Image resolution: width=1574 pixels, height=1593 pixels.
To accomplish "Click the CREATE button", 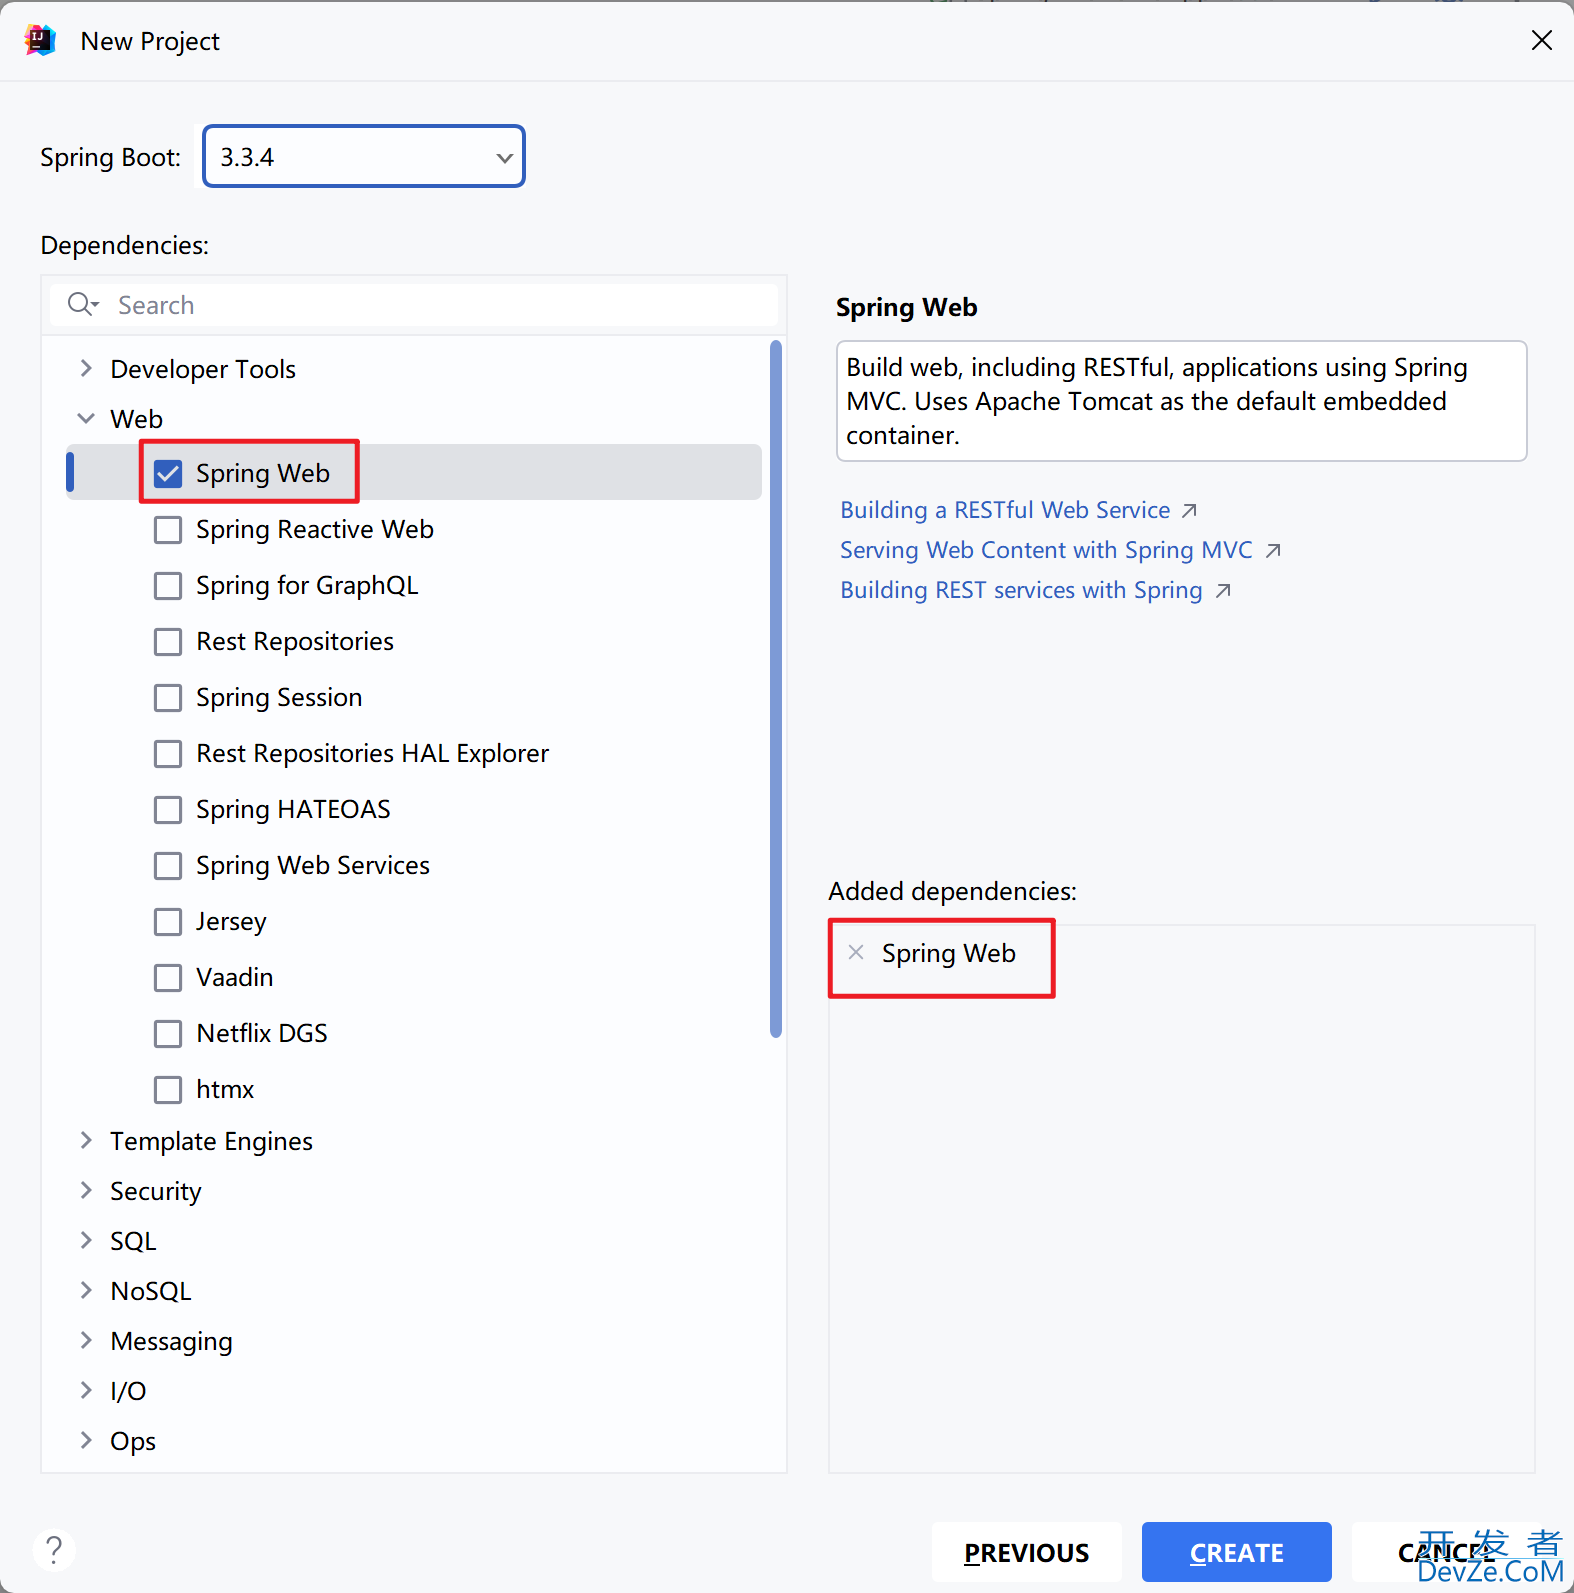I will coord(1236,1552).
